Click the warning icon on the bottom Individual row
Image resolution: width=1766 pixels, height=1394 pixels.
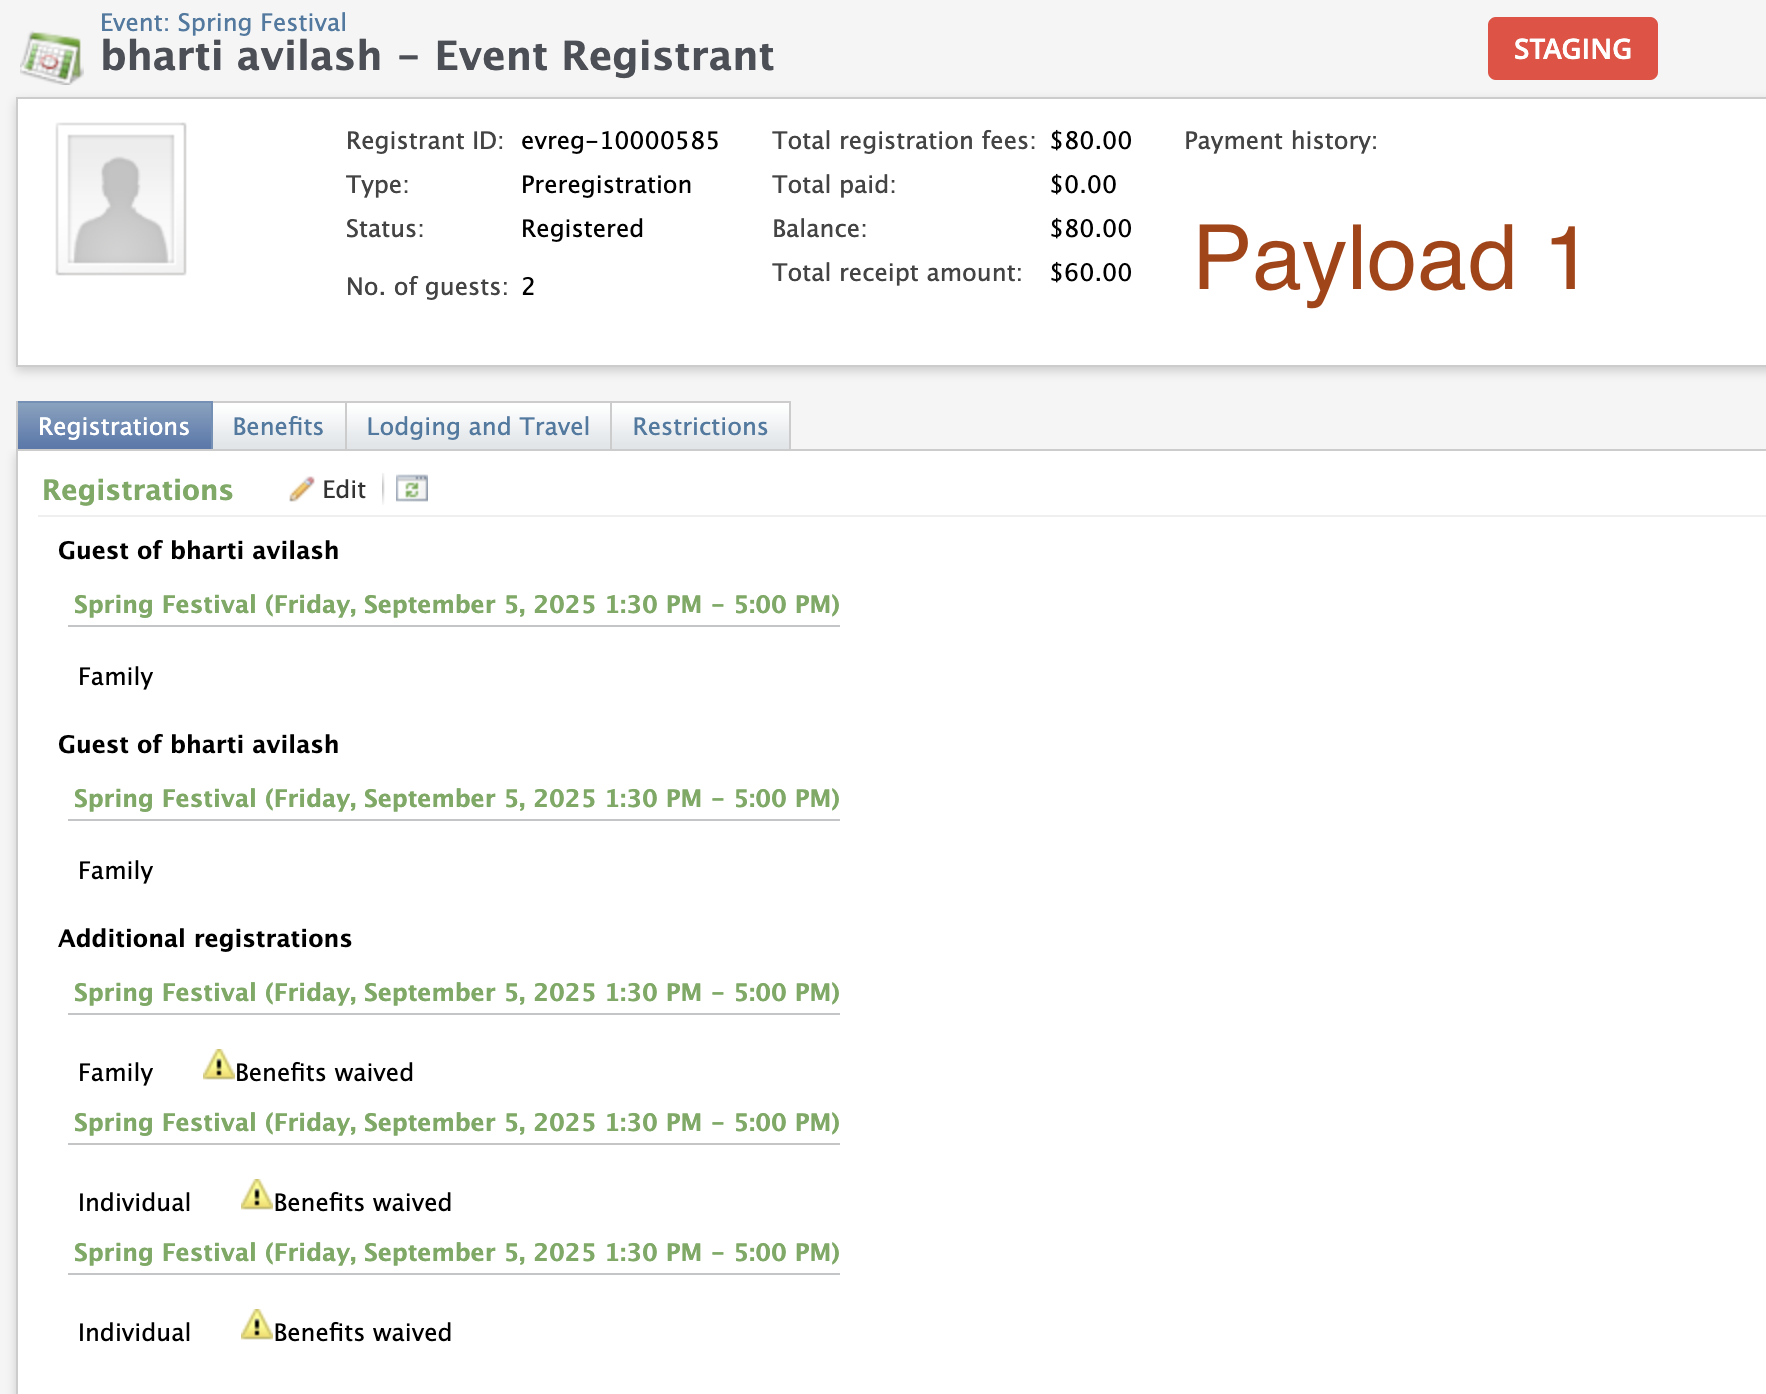pyautogui.click(x=256, y=1325)
